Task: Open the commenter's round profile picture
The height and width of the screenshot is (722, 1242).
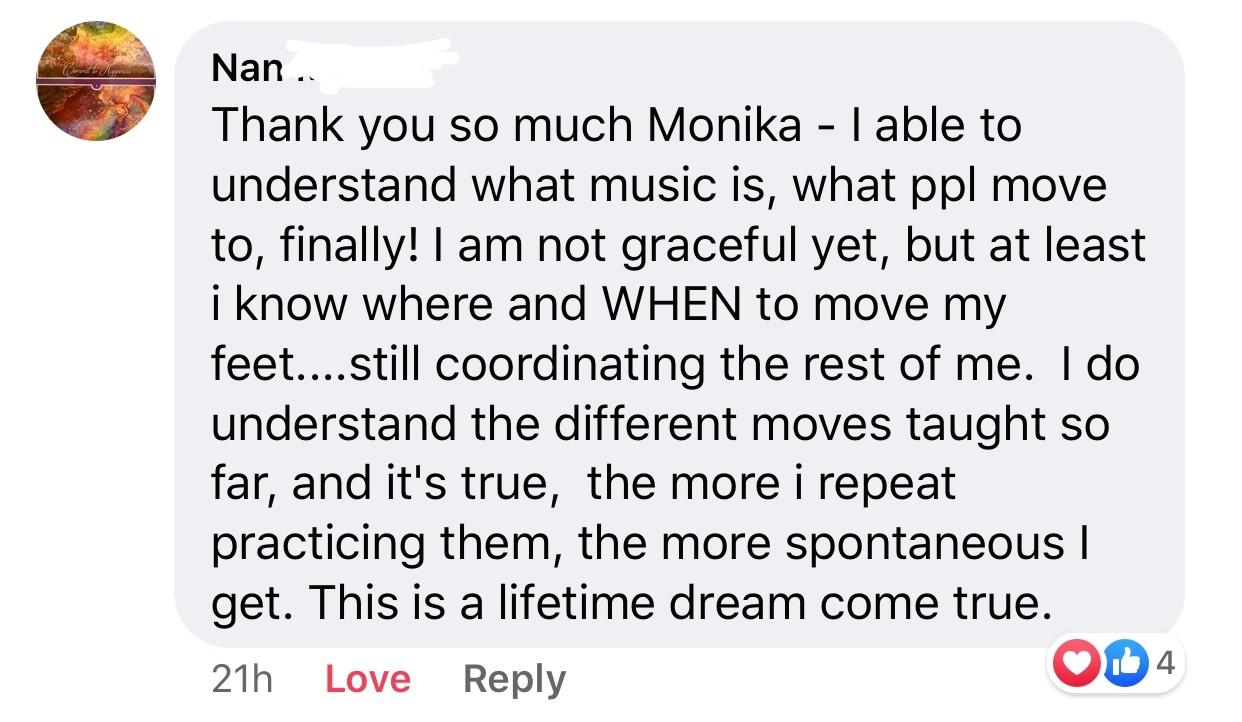Action: tap(96, 81)
